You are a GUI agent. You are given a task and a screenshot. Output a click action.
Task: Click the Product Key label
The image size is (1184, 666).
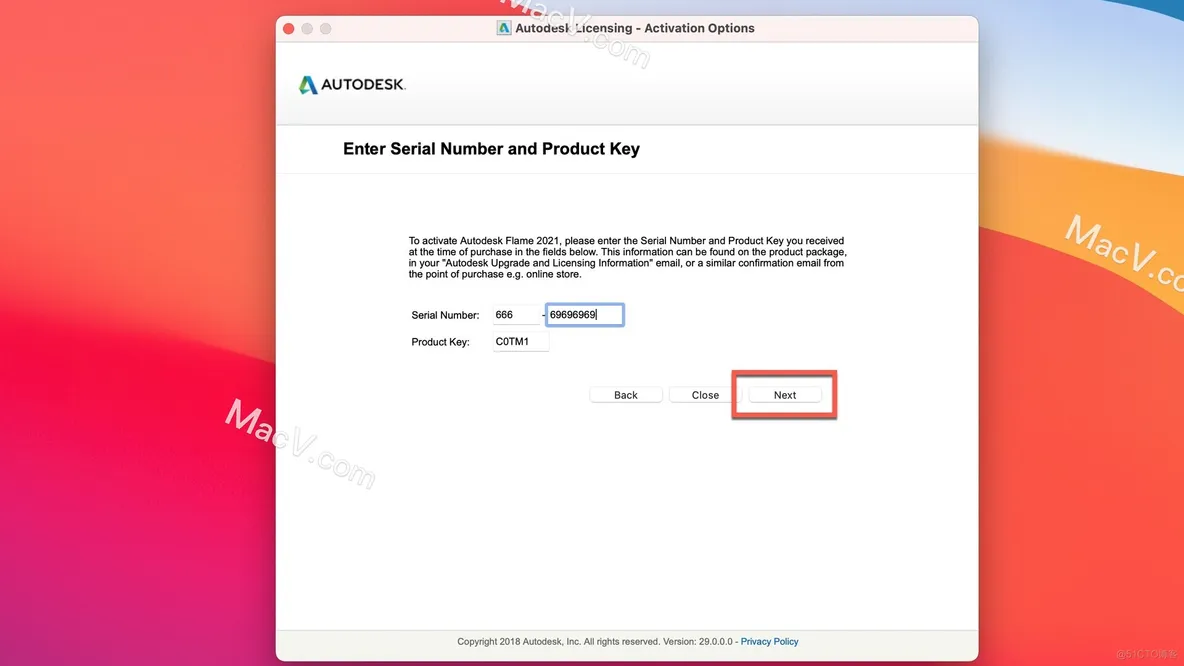[x=440, y=342]
